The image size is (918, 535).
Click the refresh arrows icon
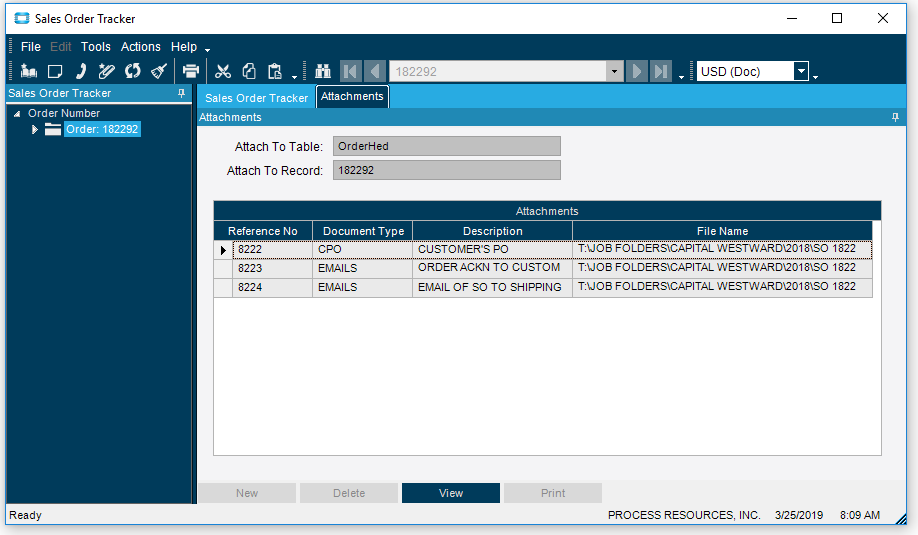(133, 71)
